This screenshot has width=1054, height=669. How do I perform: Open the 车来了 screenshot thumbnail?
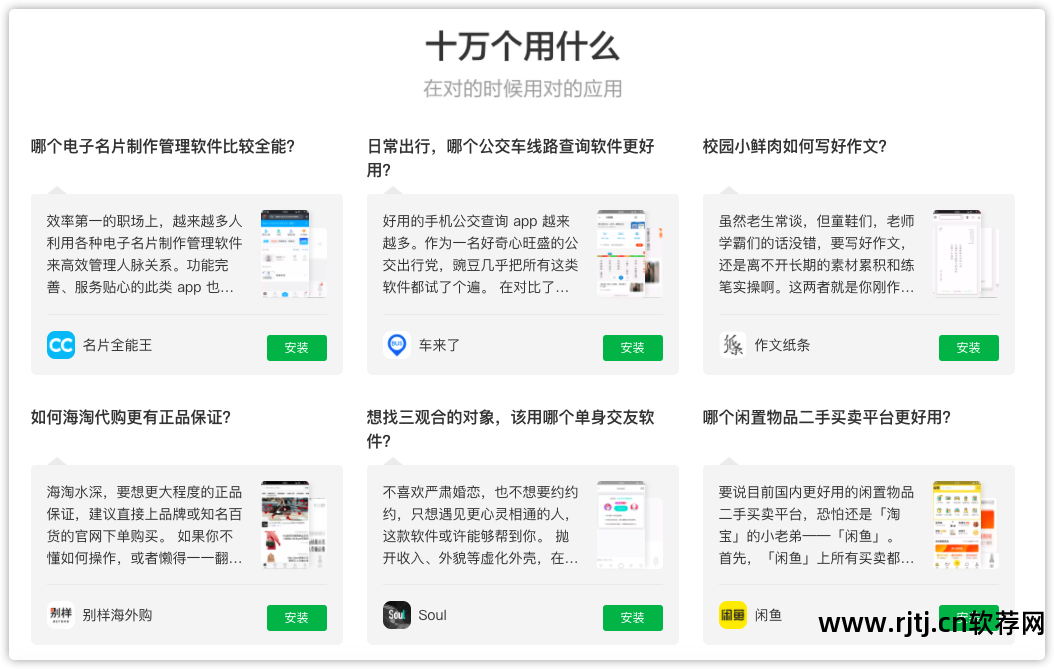click(x=630, y=254)
